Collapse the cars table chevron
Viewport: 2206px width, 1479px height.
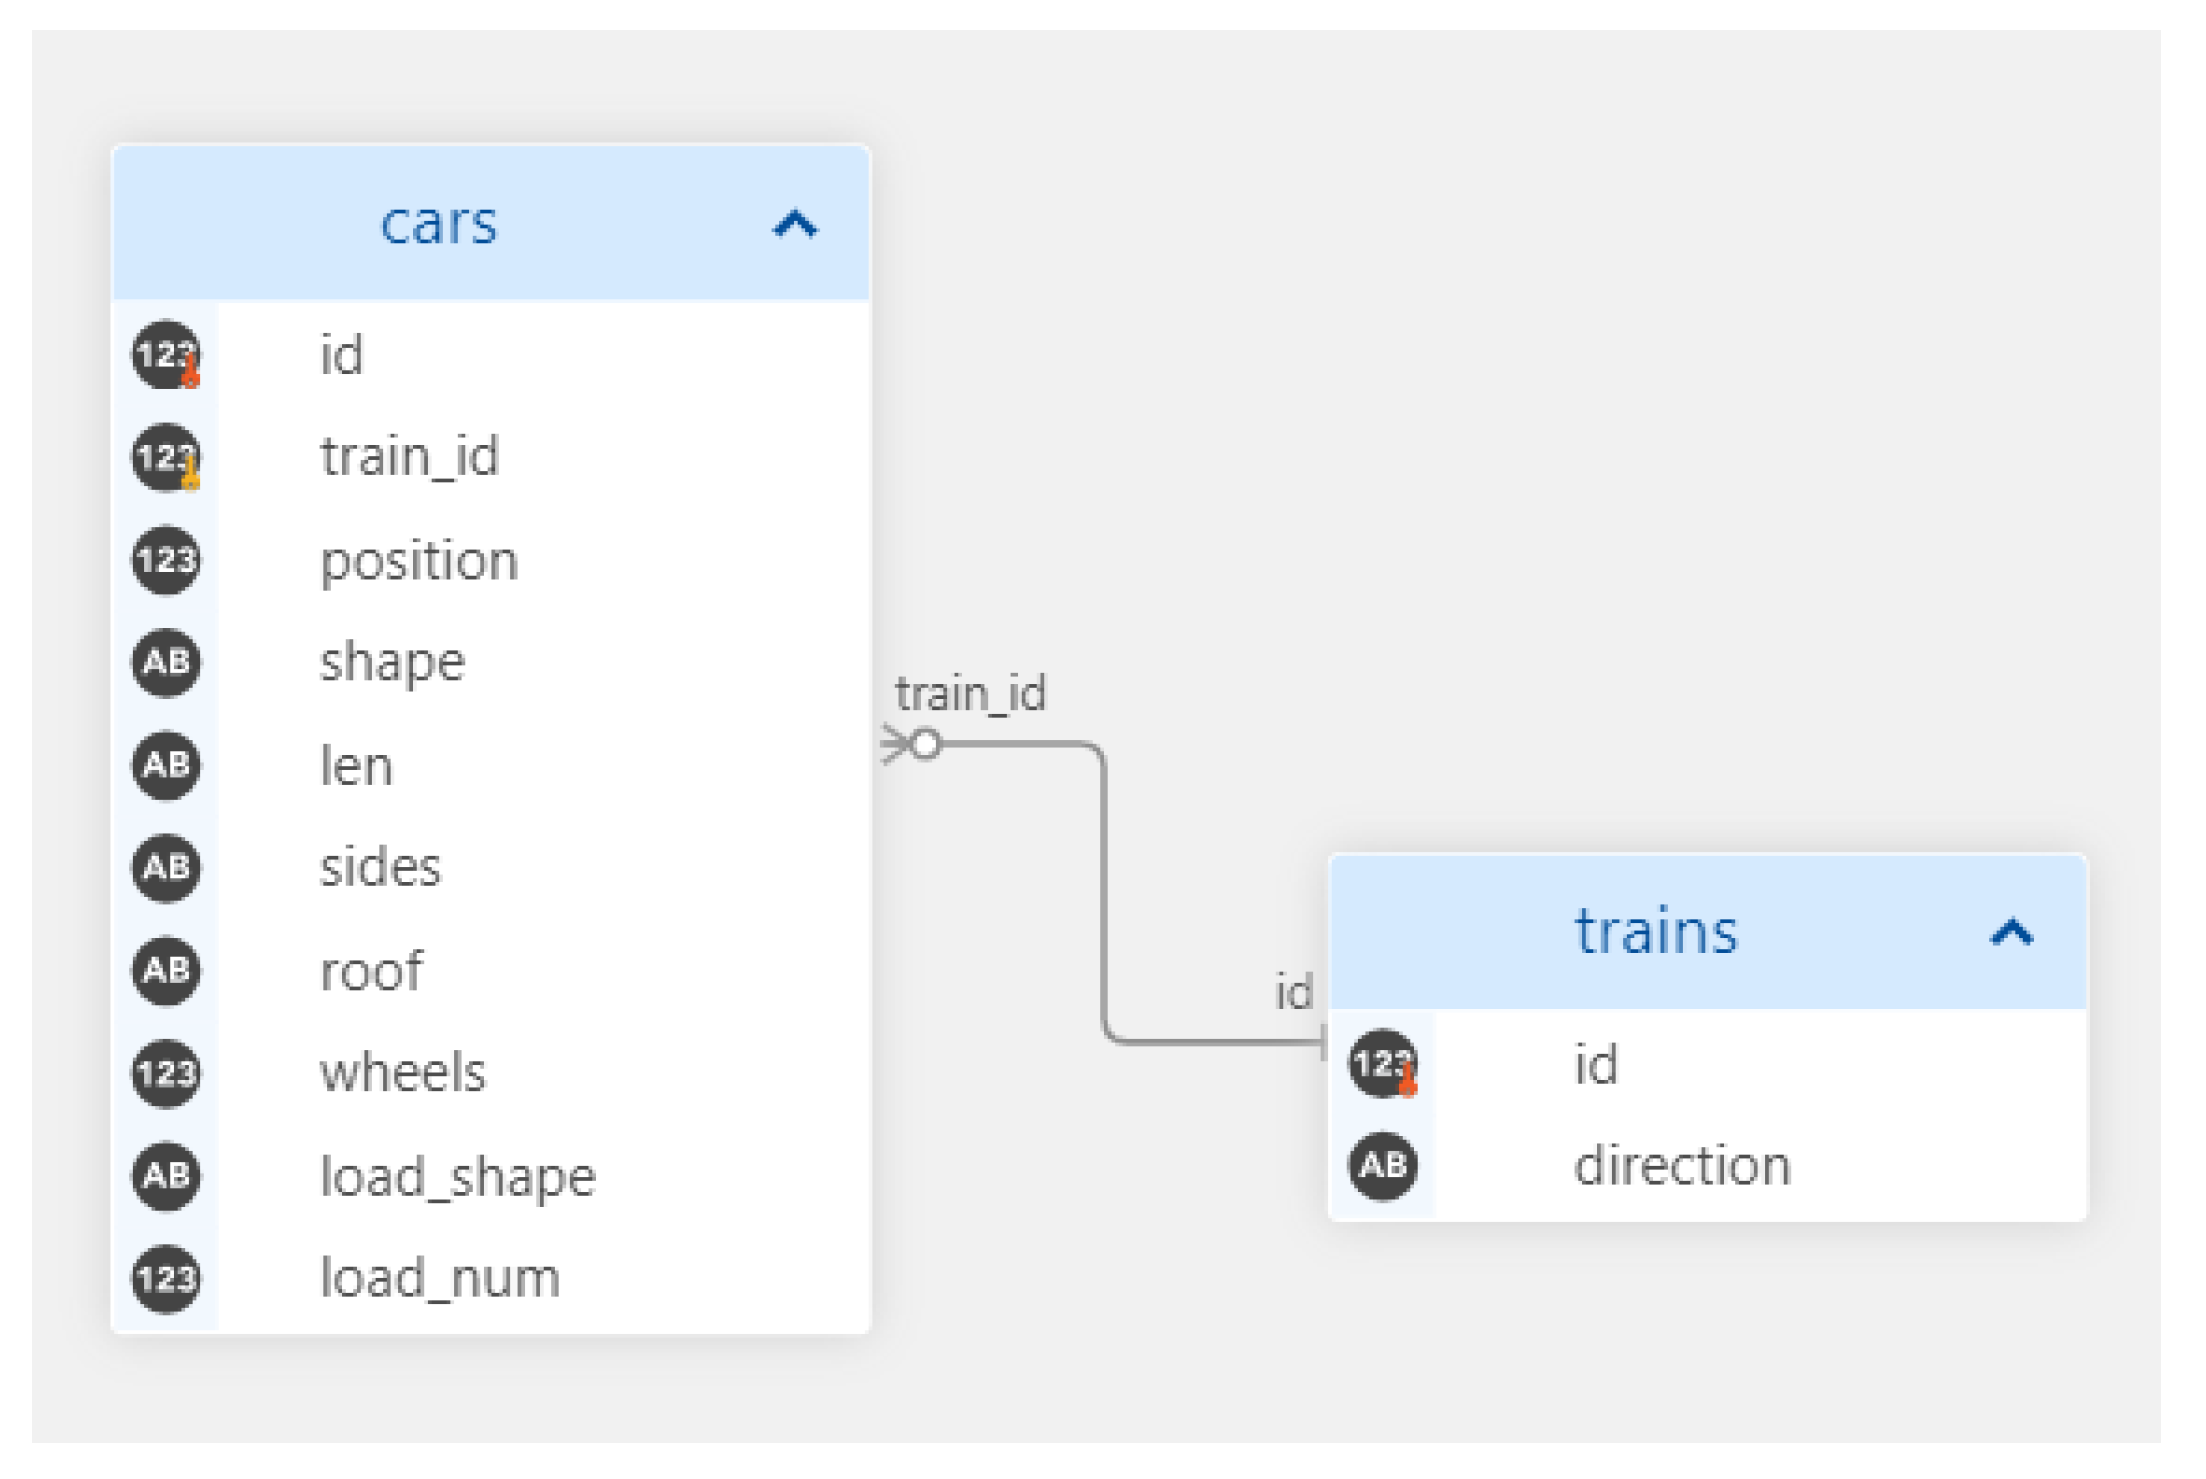click(795, 224)
